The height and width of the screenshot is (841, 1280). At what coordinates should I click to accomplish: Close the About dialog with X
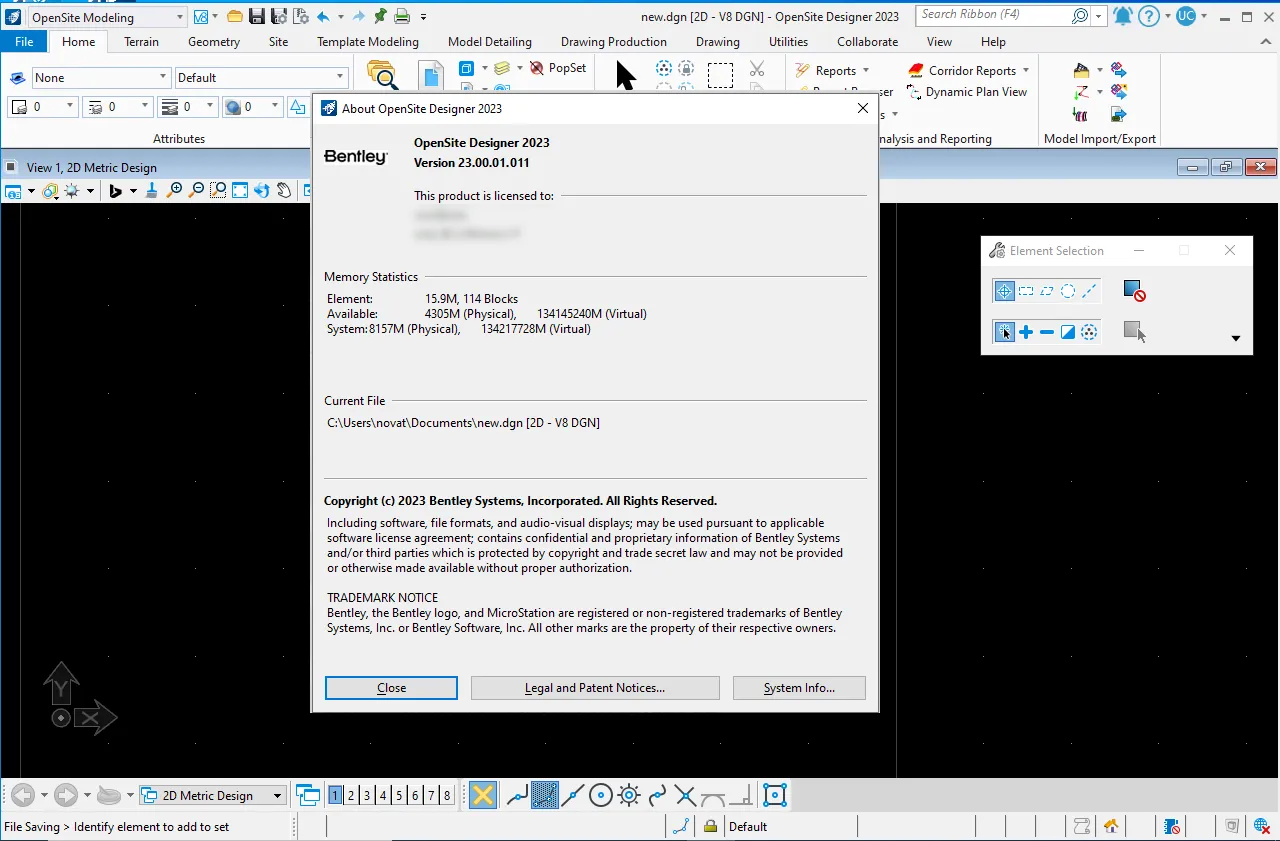(x=863, y=109)
